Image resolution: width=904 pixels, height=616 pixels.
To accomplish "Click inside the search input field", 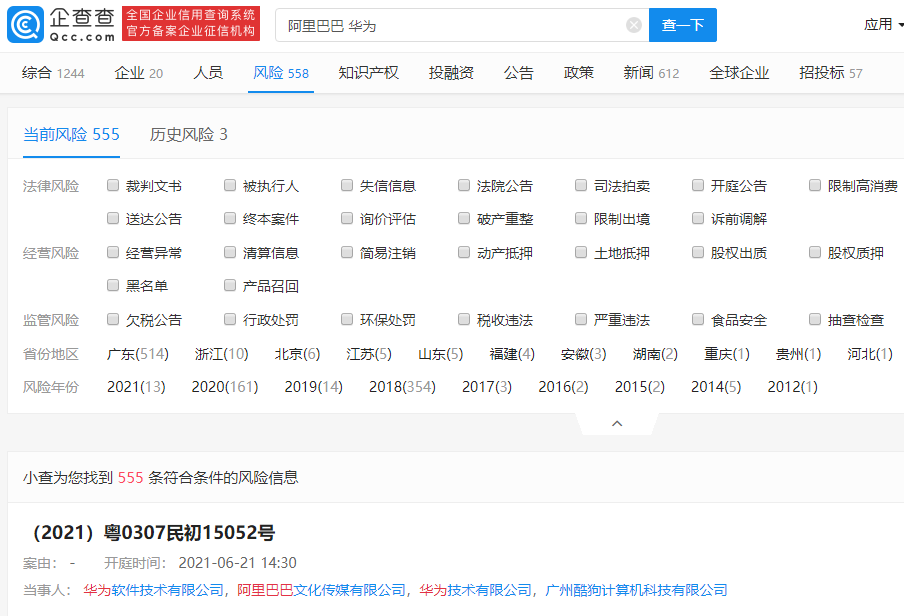I will point(450,25).
